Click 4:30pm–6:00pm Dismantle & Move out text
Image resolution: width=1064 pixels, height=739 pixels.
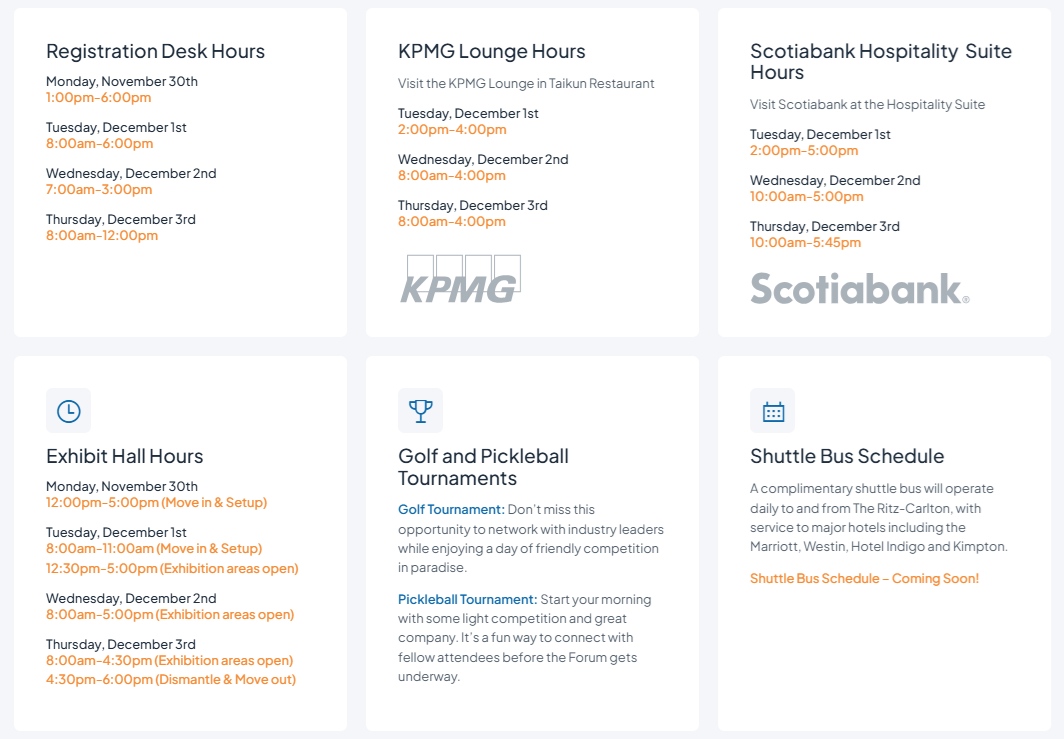[x=171, y=680]
